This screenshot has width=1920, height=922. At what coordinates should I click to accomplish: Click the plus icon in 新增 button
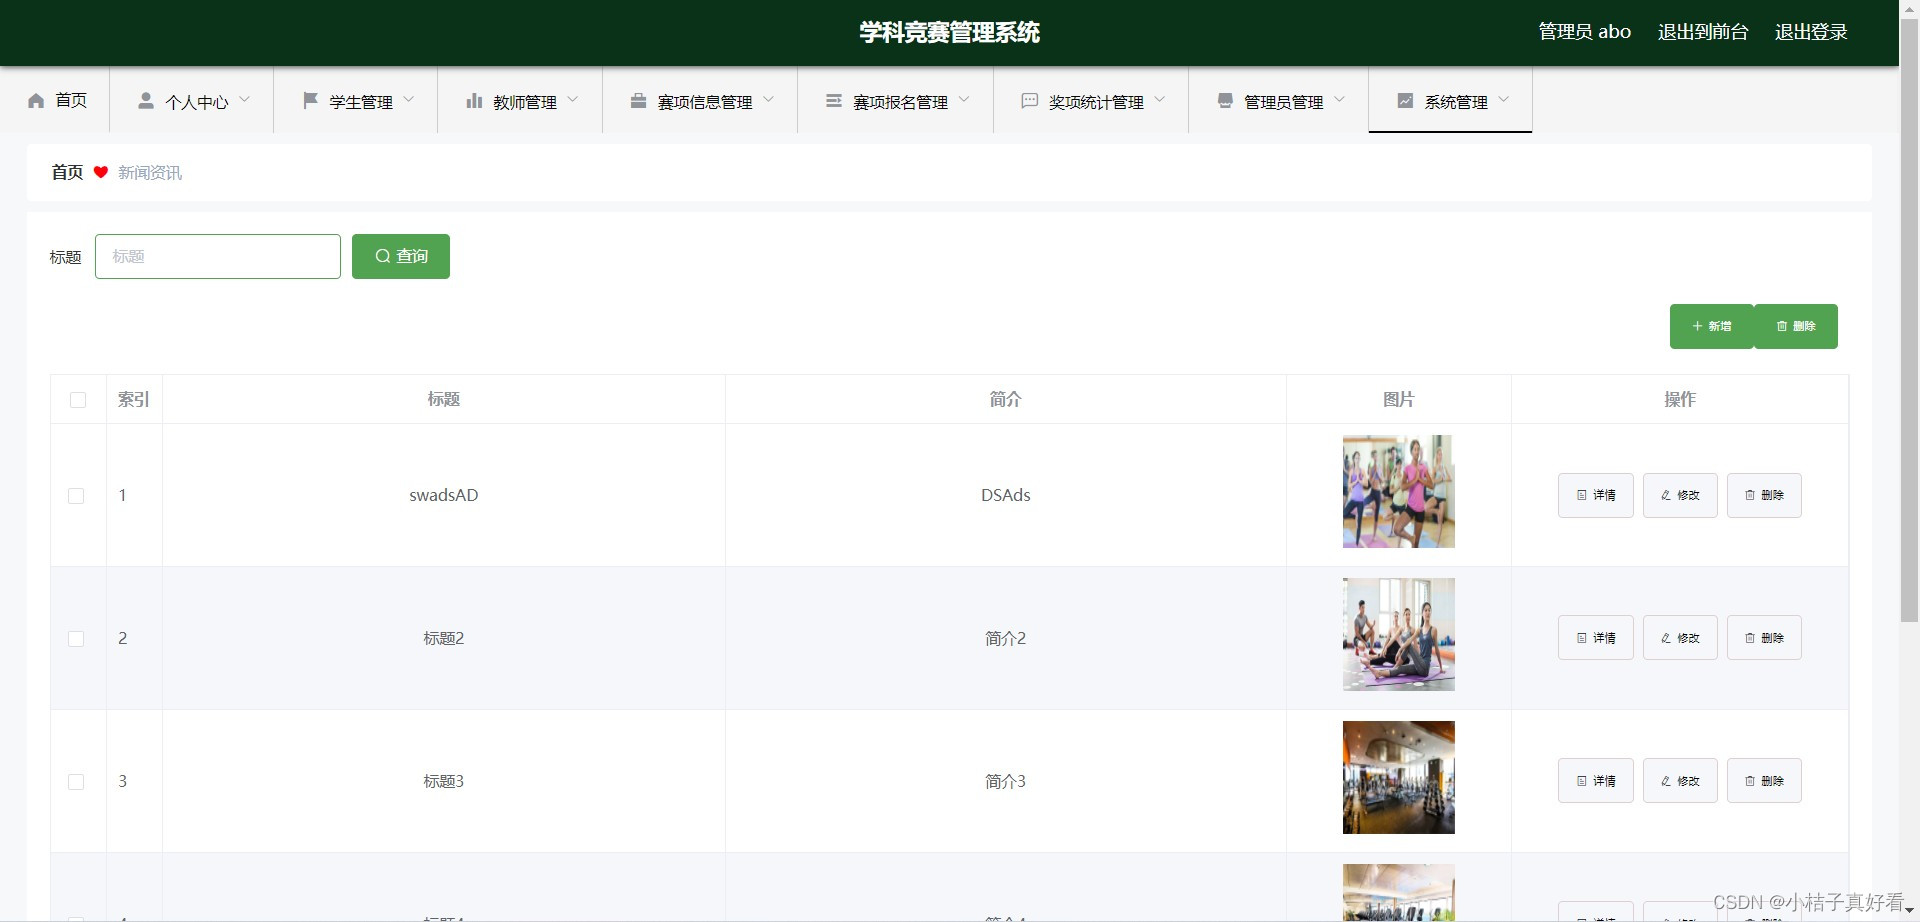[1697, 326]
